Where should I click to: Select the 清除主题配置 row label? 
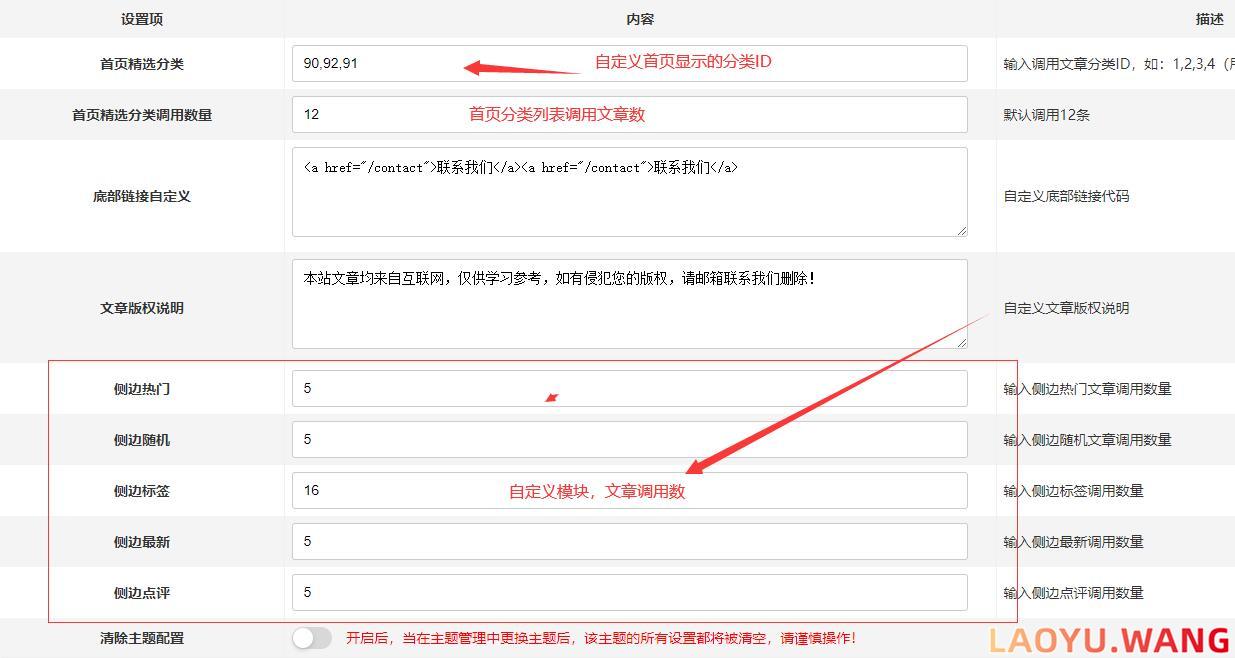(x=142, y=638)
